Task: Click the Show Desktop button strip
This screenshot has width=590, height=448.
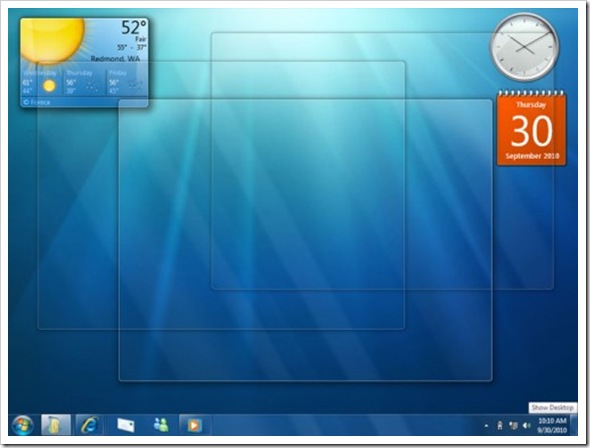Action: pos(574,425)
